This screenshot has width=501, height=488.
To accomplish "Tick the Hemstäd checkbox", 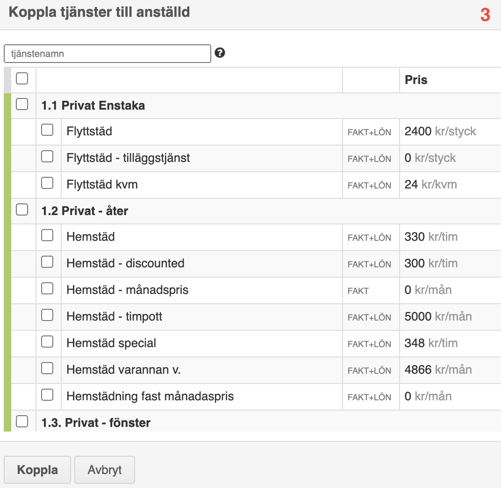I will [47, 235].
